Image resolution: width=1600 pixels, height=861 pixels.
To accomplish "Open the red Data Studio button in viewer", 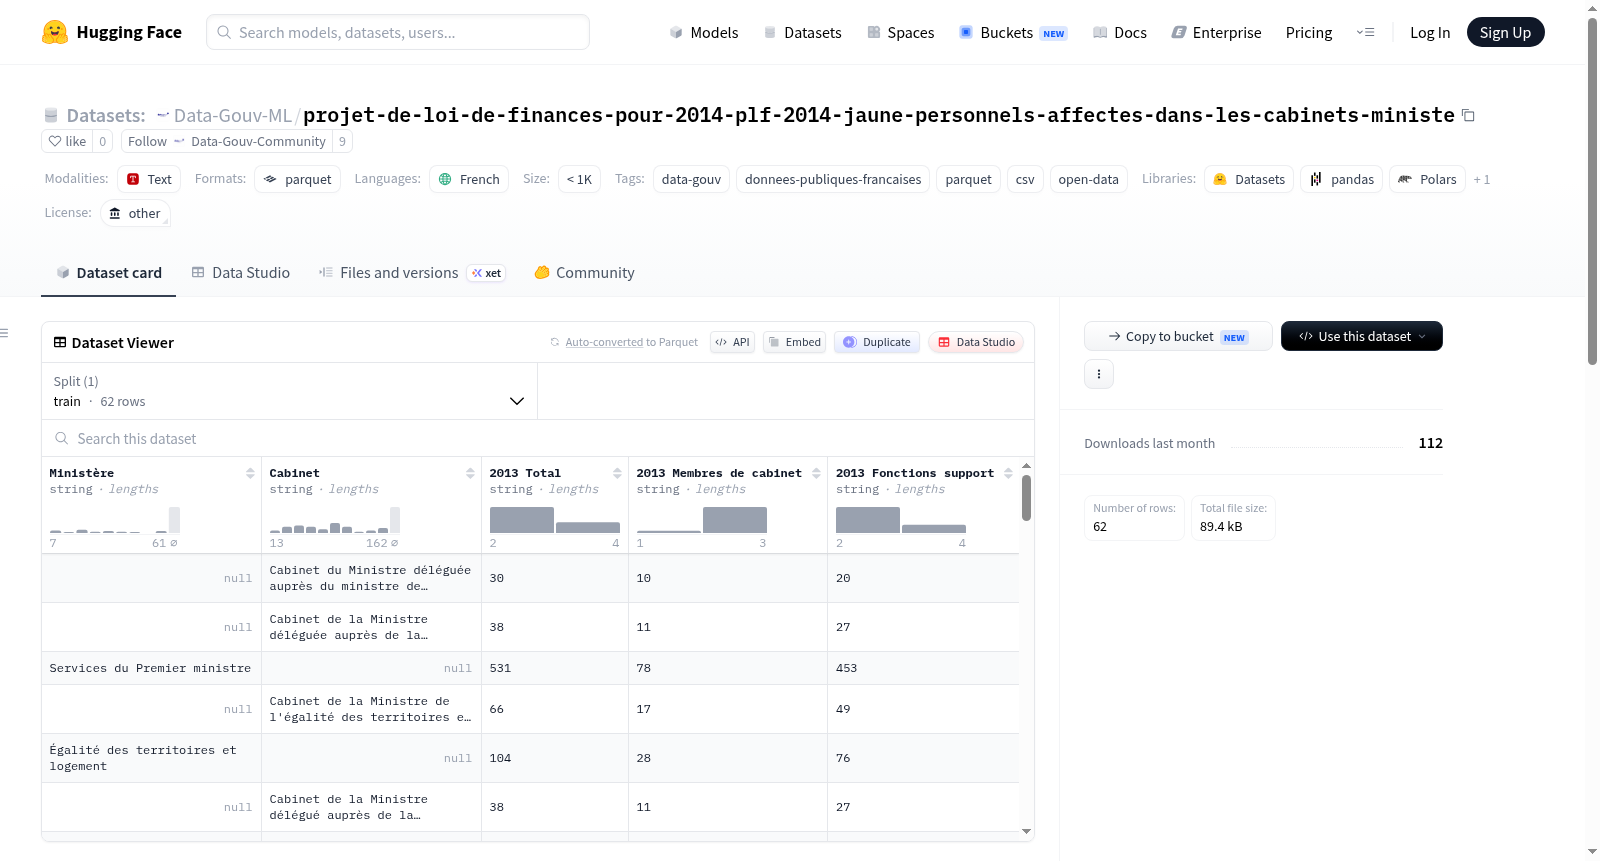I will (x=976, y=342).
